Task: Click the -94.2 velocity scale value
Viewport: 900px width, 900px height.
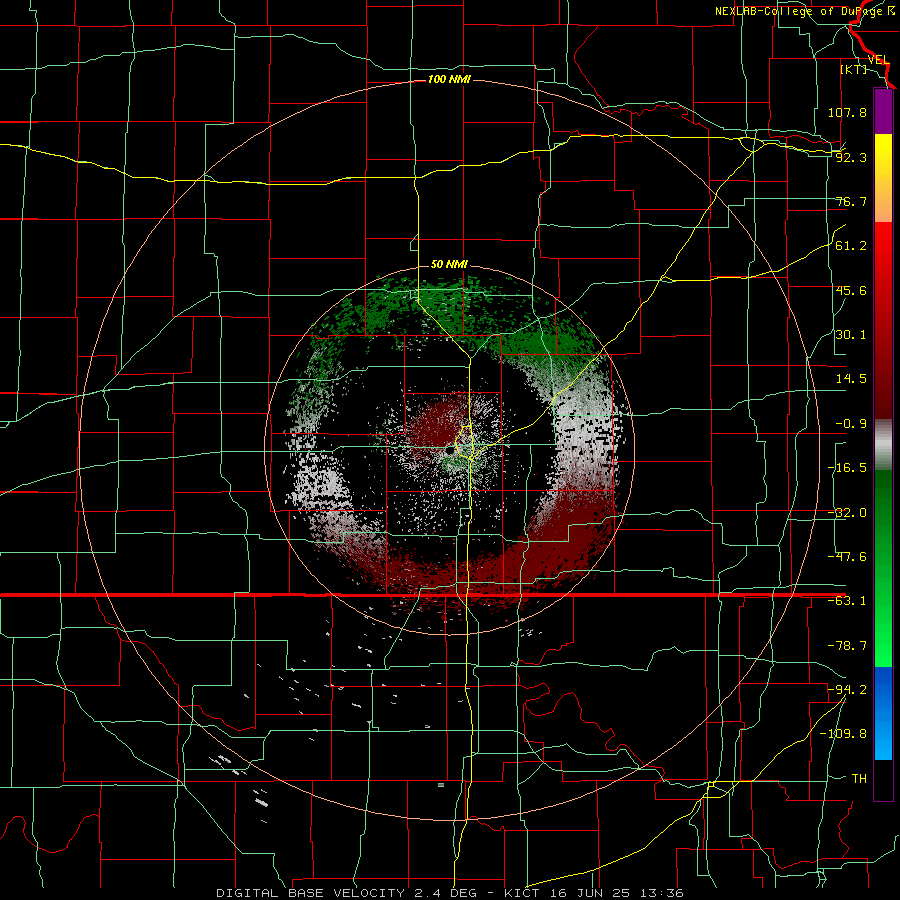Action: [x=847, y=689]
